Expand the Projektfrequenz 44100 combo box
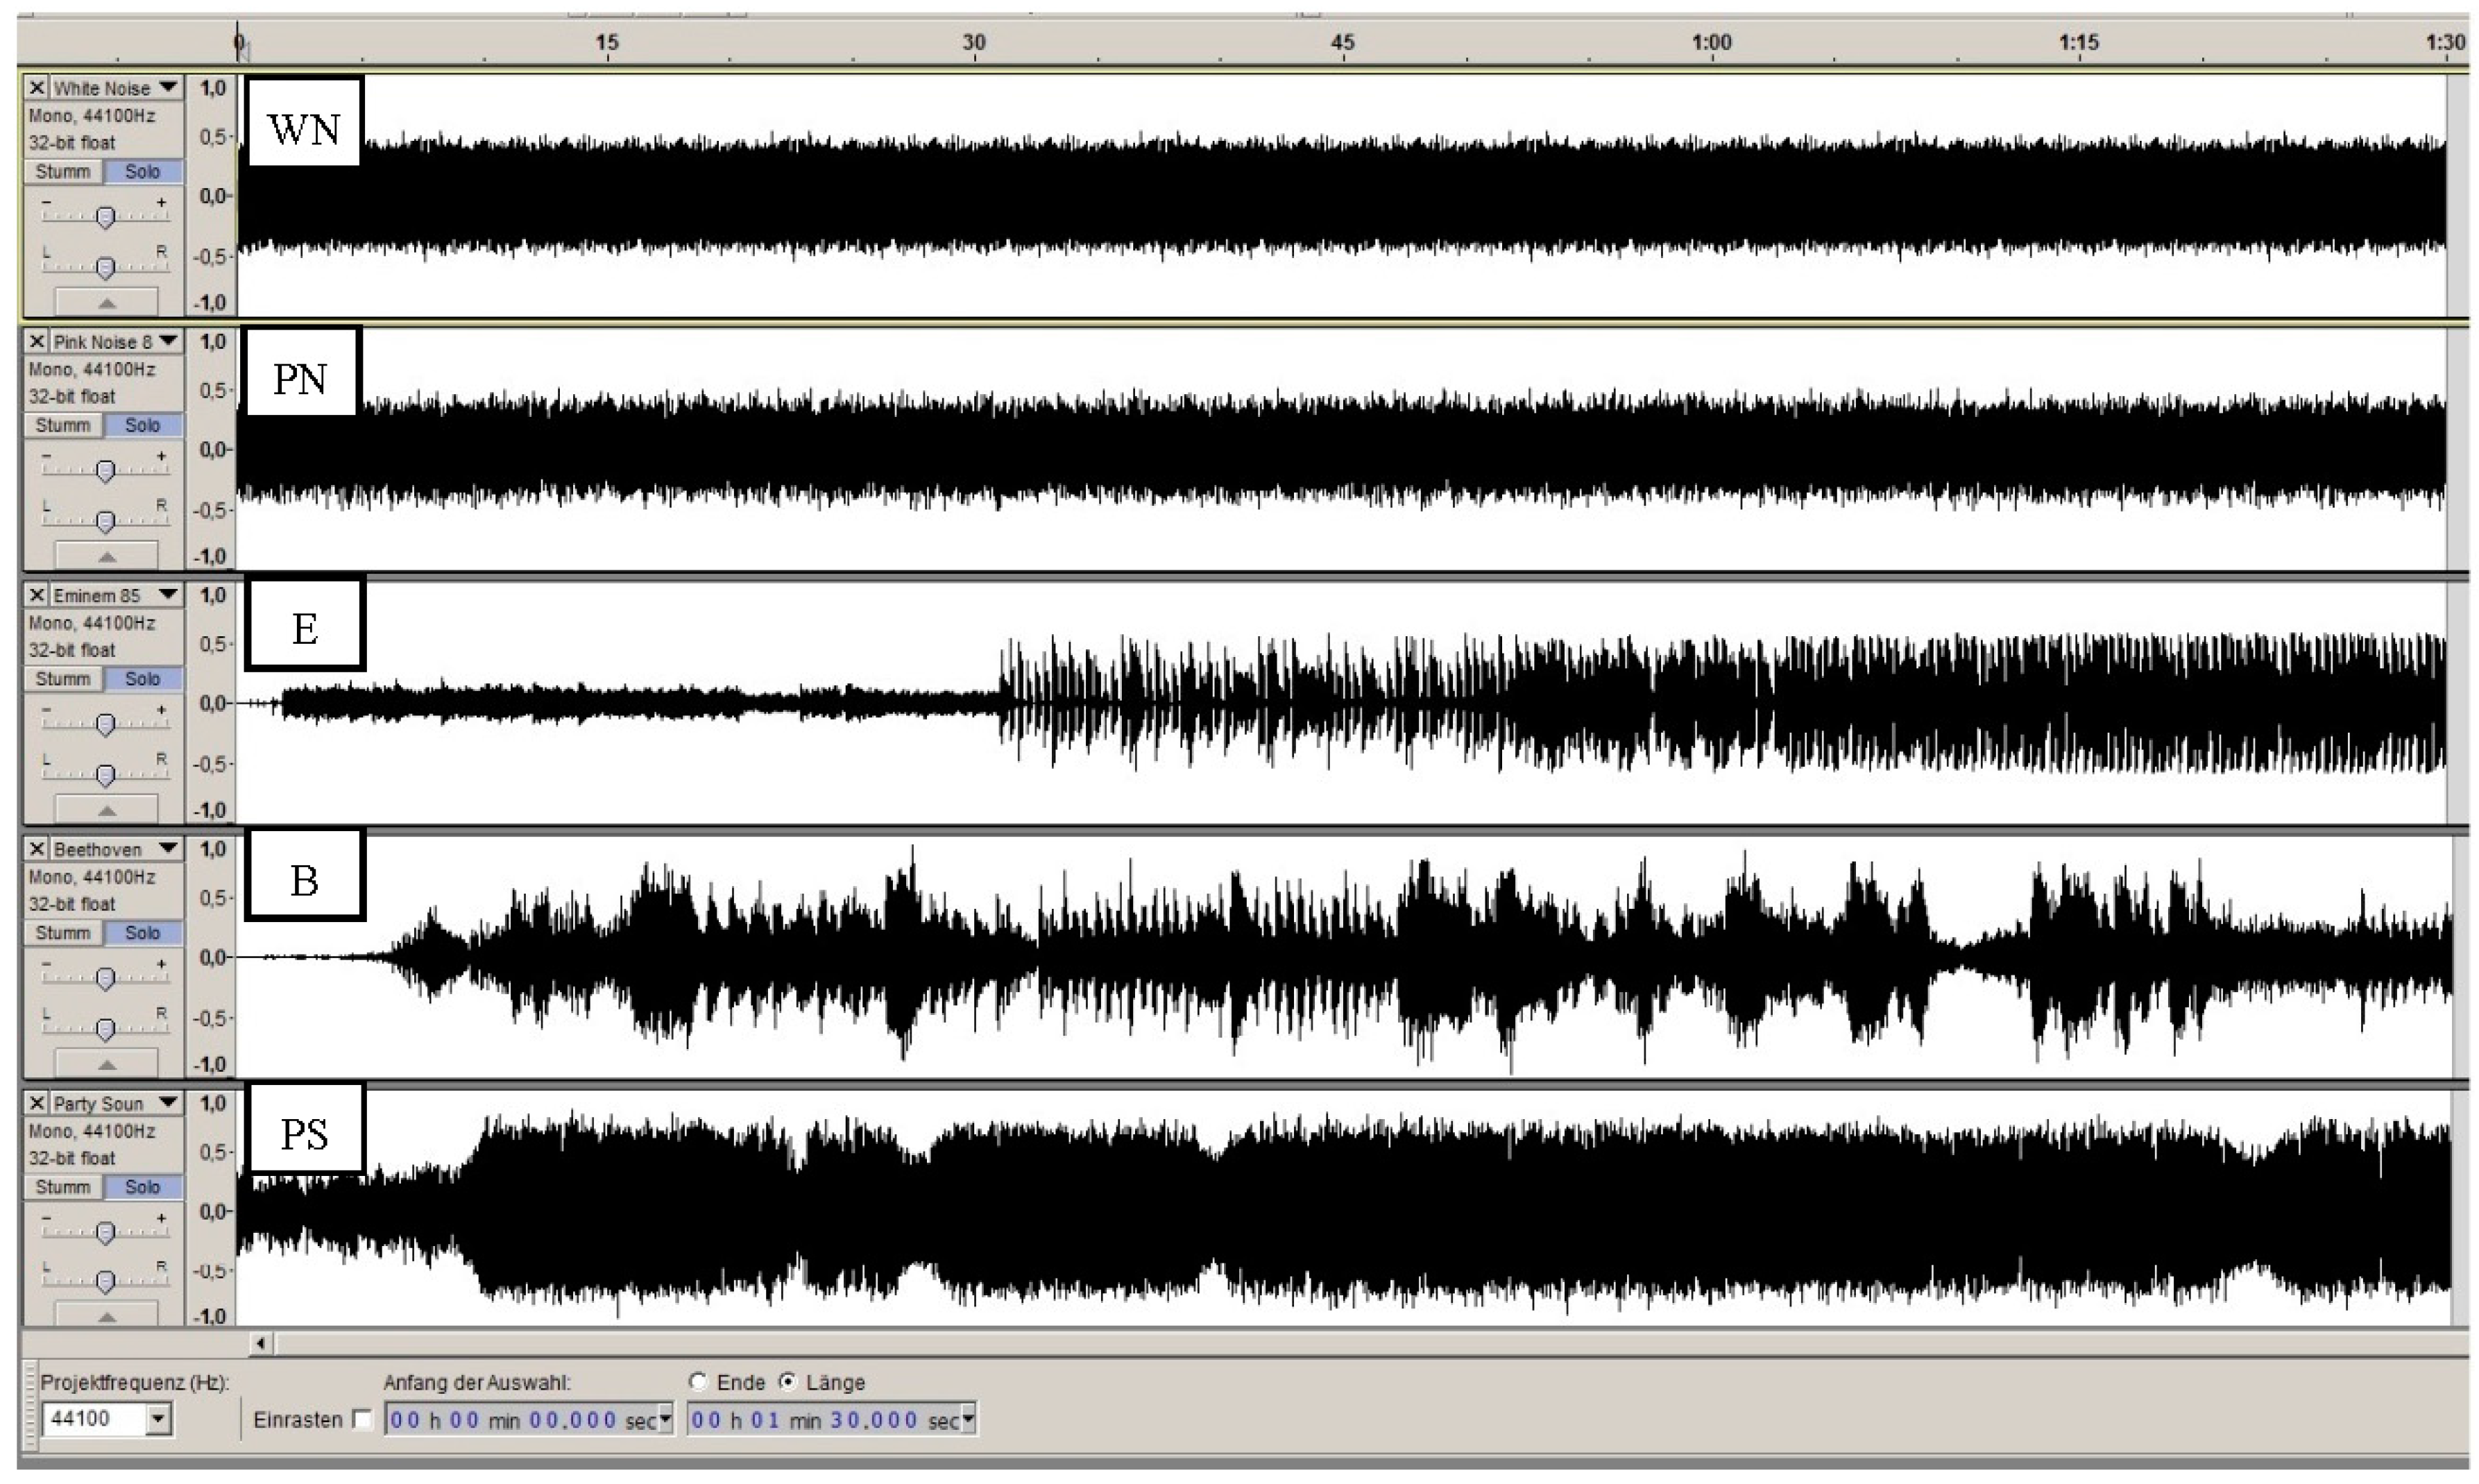This screenshot has height=1484, width=2479. click(158, 1419)
